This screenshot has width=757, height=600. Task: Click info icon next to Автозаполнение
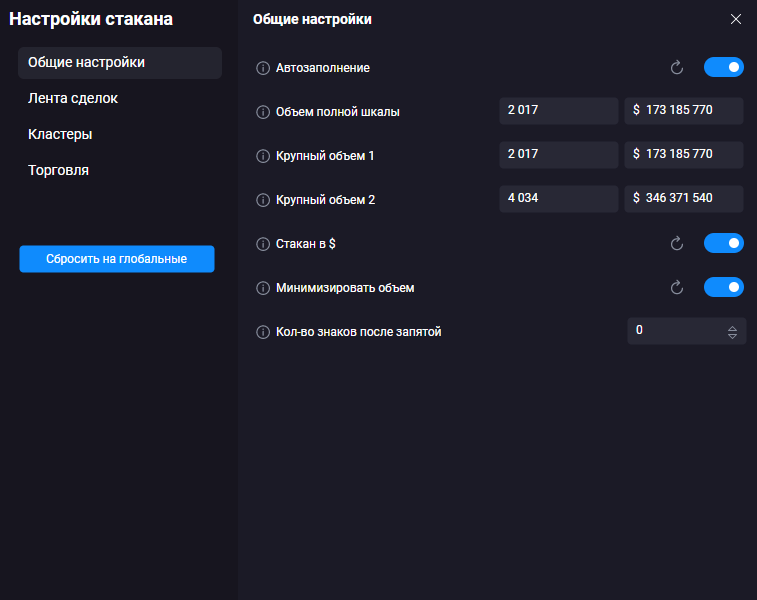tap(263, 68)
